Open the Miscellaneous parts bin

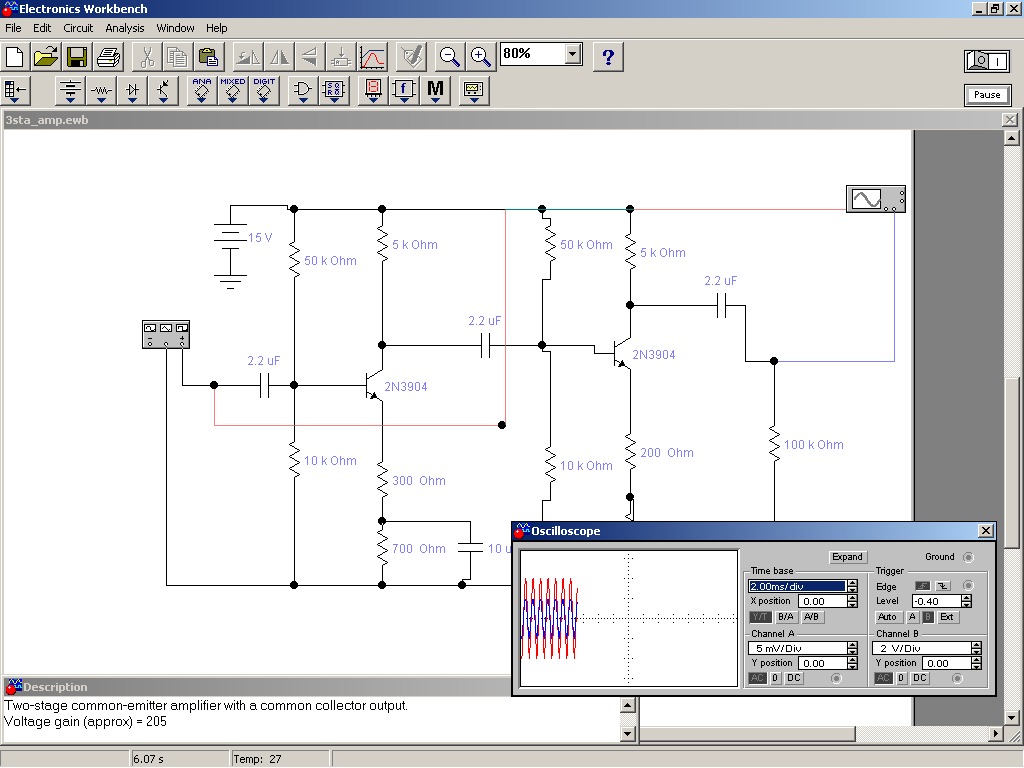click(436, 91)
